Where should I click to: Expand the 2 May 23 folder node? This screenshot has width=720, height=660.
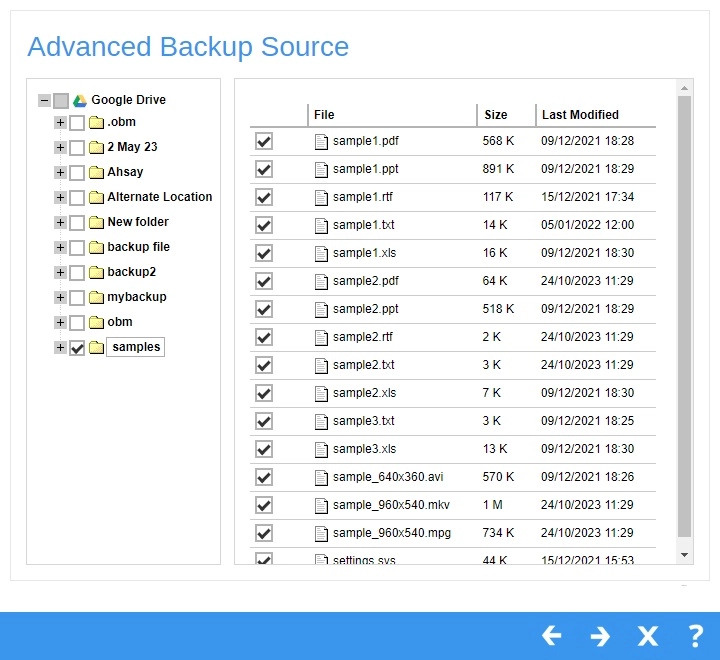[x=60, y=147]
